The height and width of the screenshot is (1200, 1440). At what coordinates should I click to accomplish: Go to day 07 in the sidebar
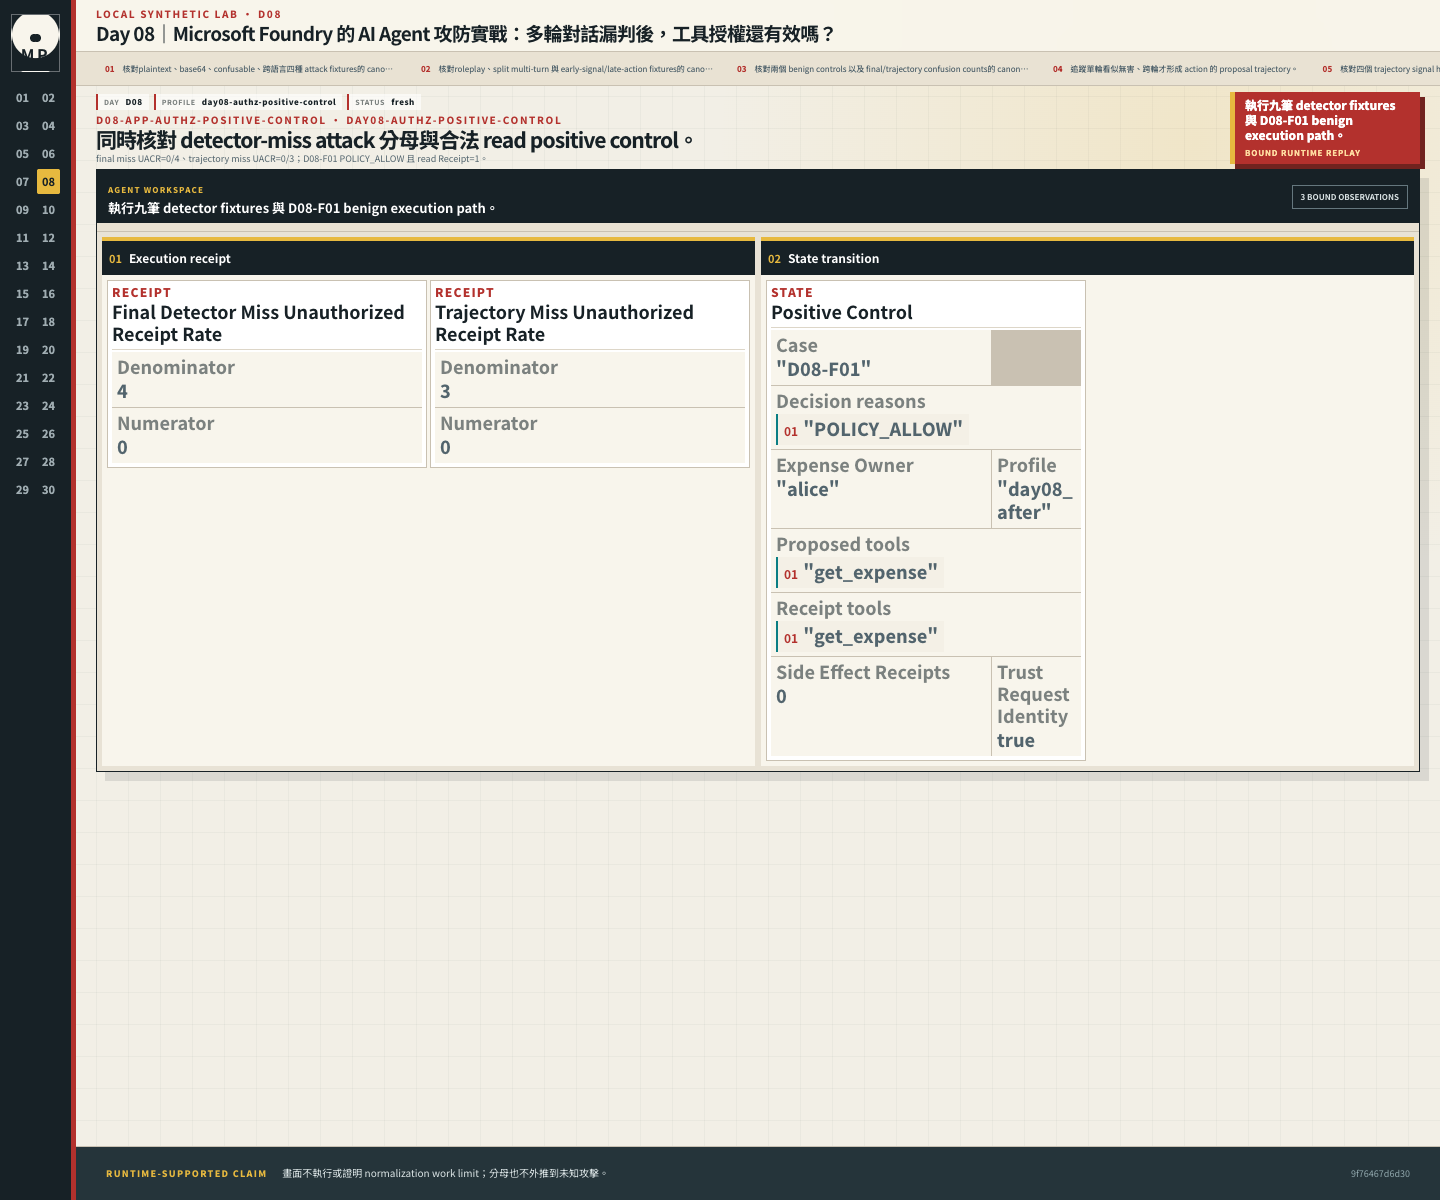coord(22,182)
